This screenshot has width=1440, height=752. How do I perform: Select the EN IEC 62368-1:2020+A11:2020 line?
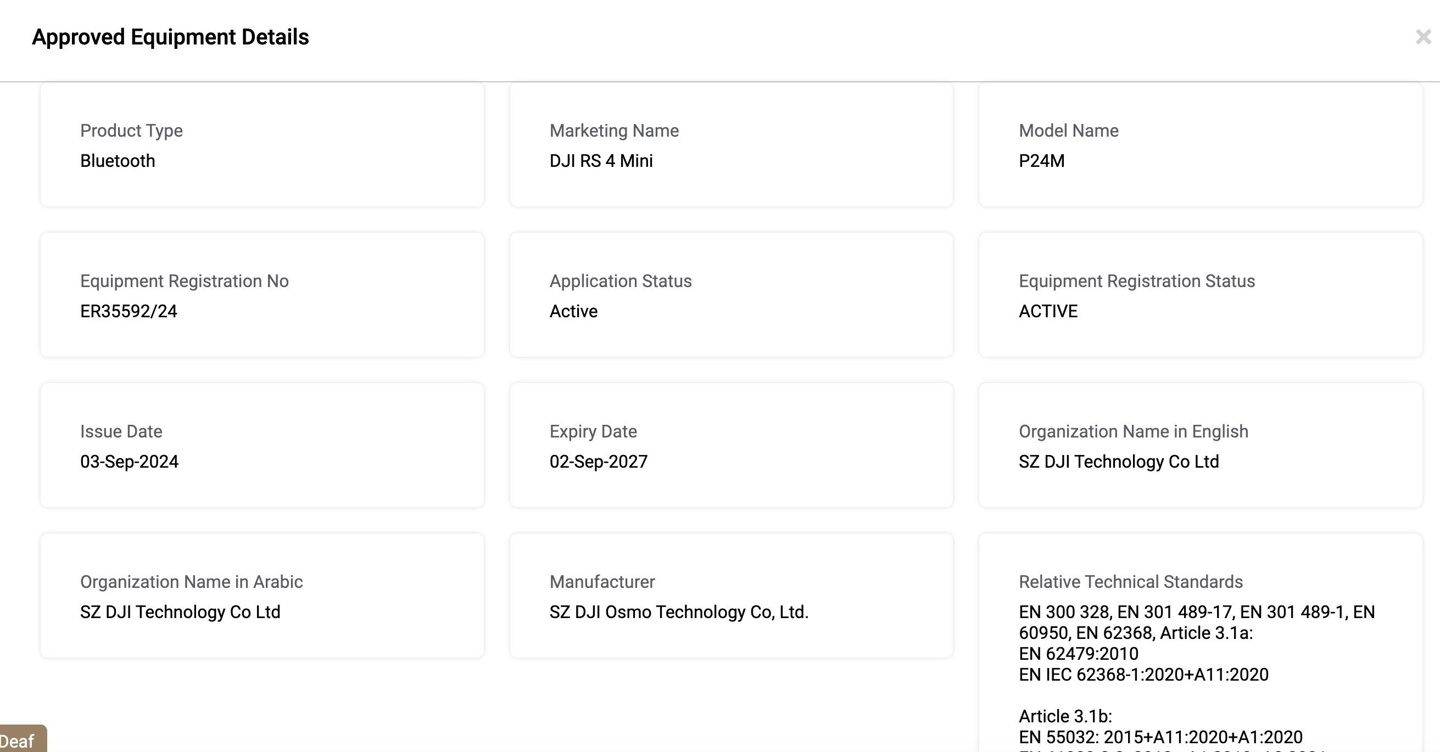click(x=1143, y=675)
